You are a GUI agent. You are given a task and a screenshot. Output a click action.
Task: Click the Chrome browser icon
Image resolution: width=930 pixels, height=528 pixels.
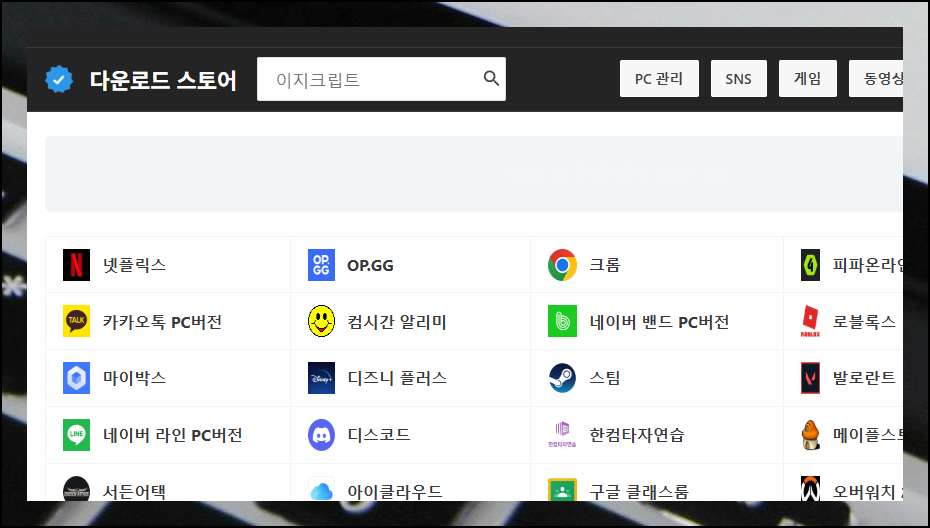(x=562, y=265)
